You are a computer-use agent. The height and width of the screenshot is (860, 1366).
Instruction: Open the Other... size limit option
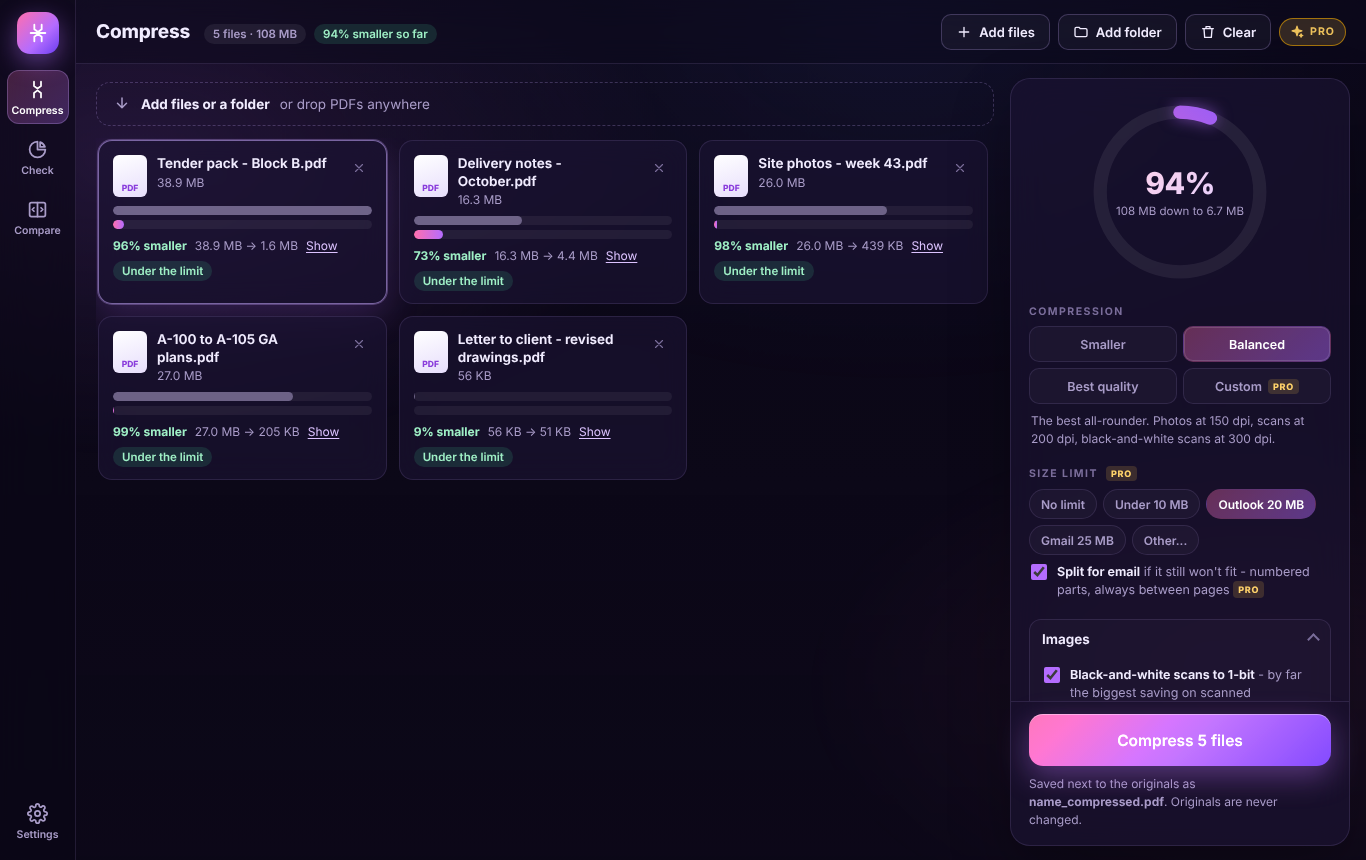1165,540
